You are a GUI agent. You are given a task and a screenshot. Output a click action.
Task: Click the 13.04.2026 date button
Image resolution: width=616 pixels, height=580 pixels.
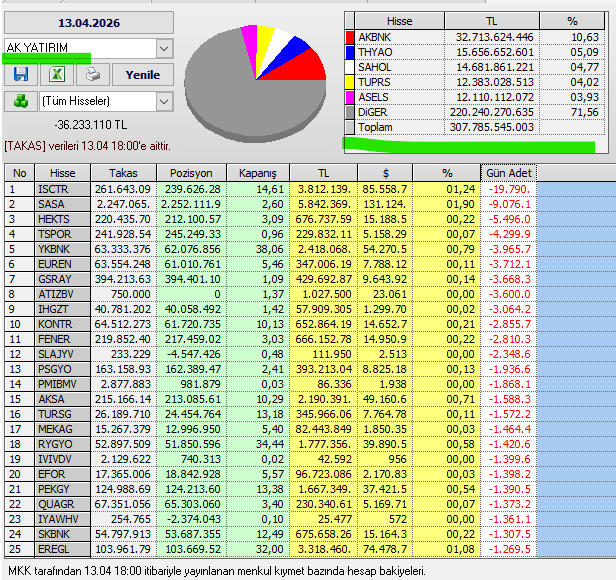coord(89,23)
